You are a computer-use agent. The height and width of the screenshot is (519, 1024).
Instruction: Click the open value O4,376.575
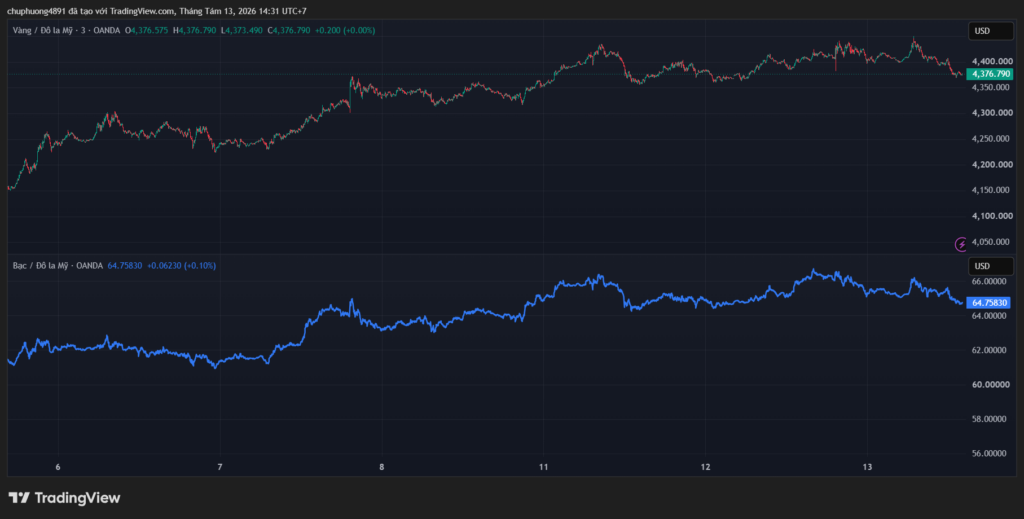[x=148, y=30]
